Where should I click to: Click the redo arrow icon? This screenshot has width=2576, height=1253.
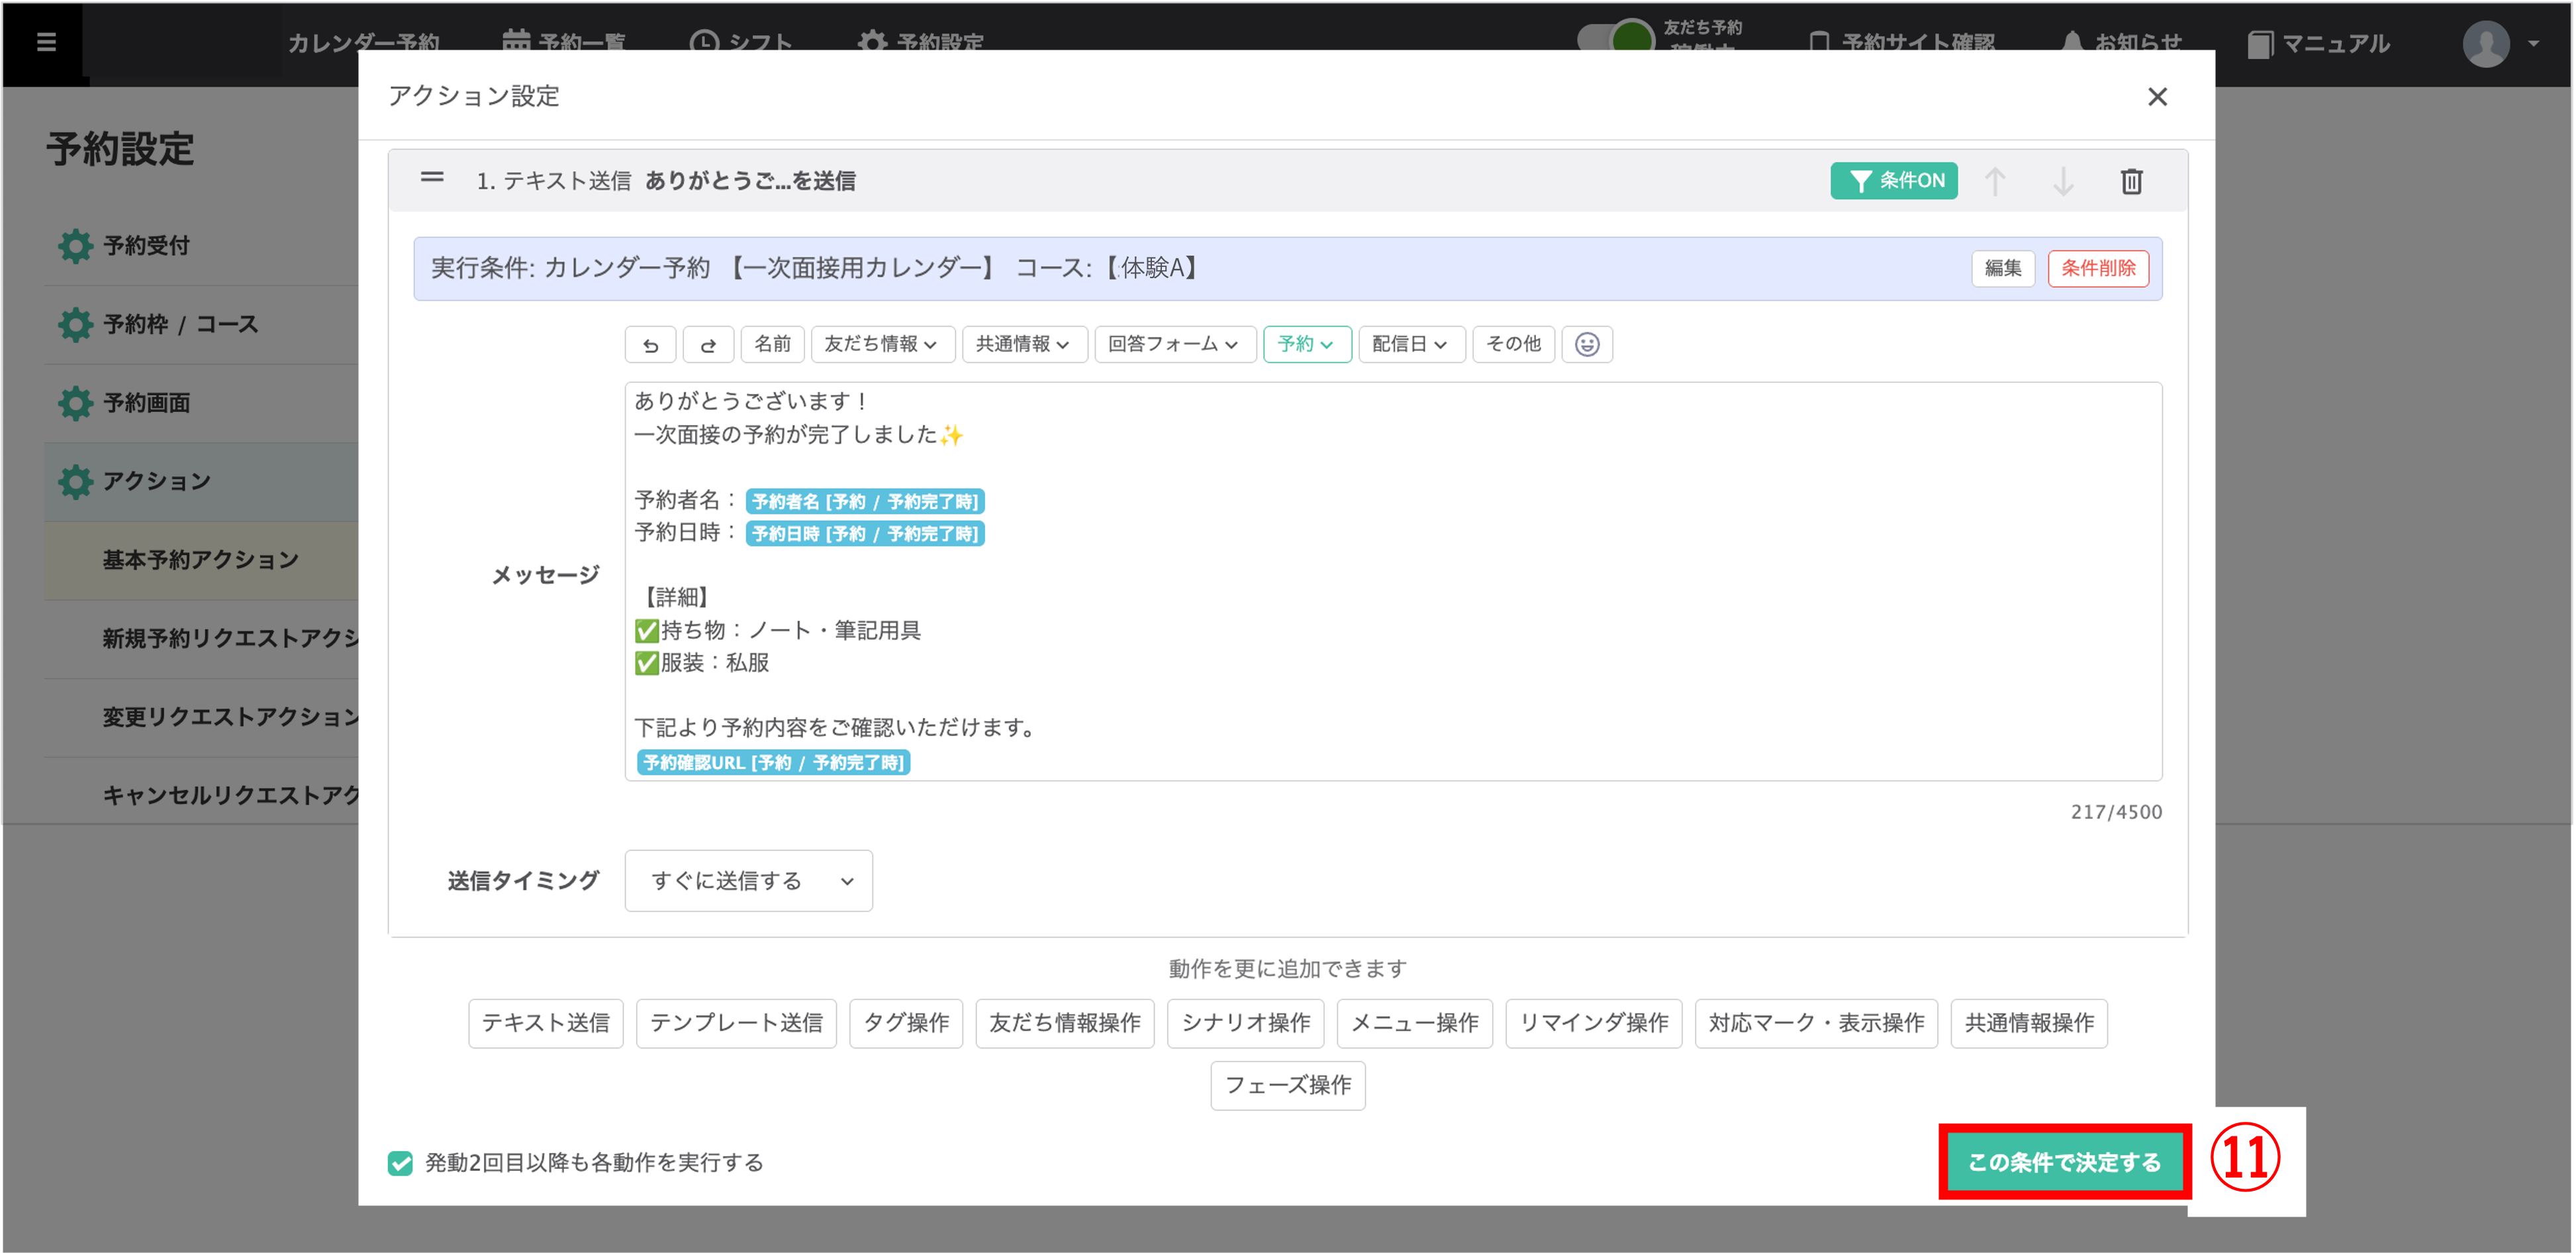point(708,345)
